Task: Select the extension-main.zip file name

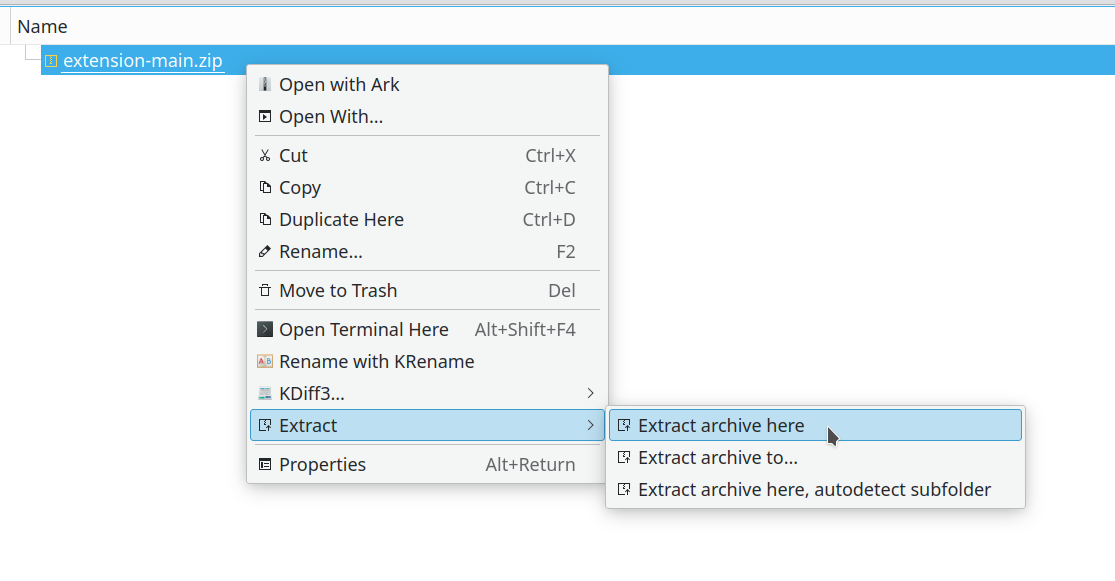Action: coord(142,61)
